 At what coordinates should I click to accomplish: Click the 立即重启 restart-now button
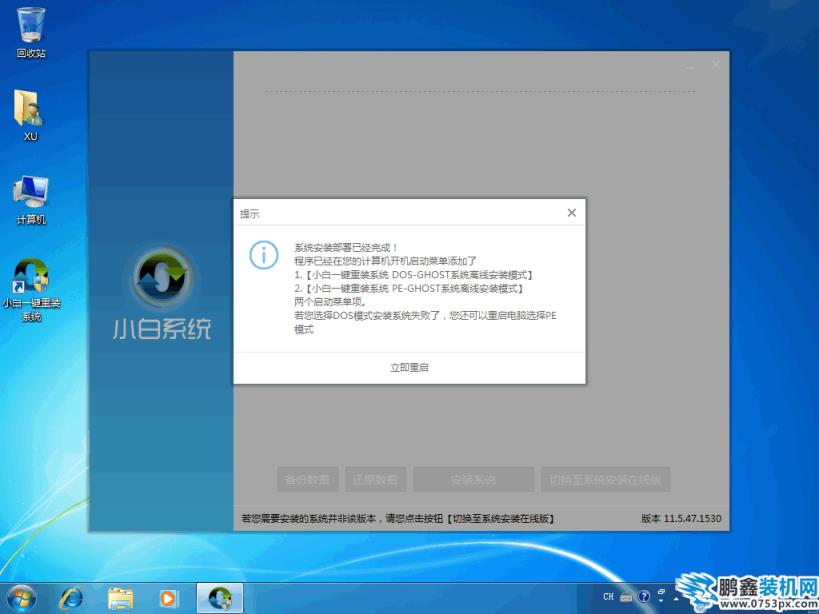pyautogui.click(x=409, y=368)
